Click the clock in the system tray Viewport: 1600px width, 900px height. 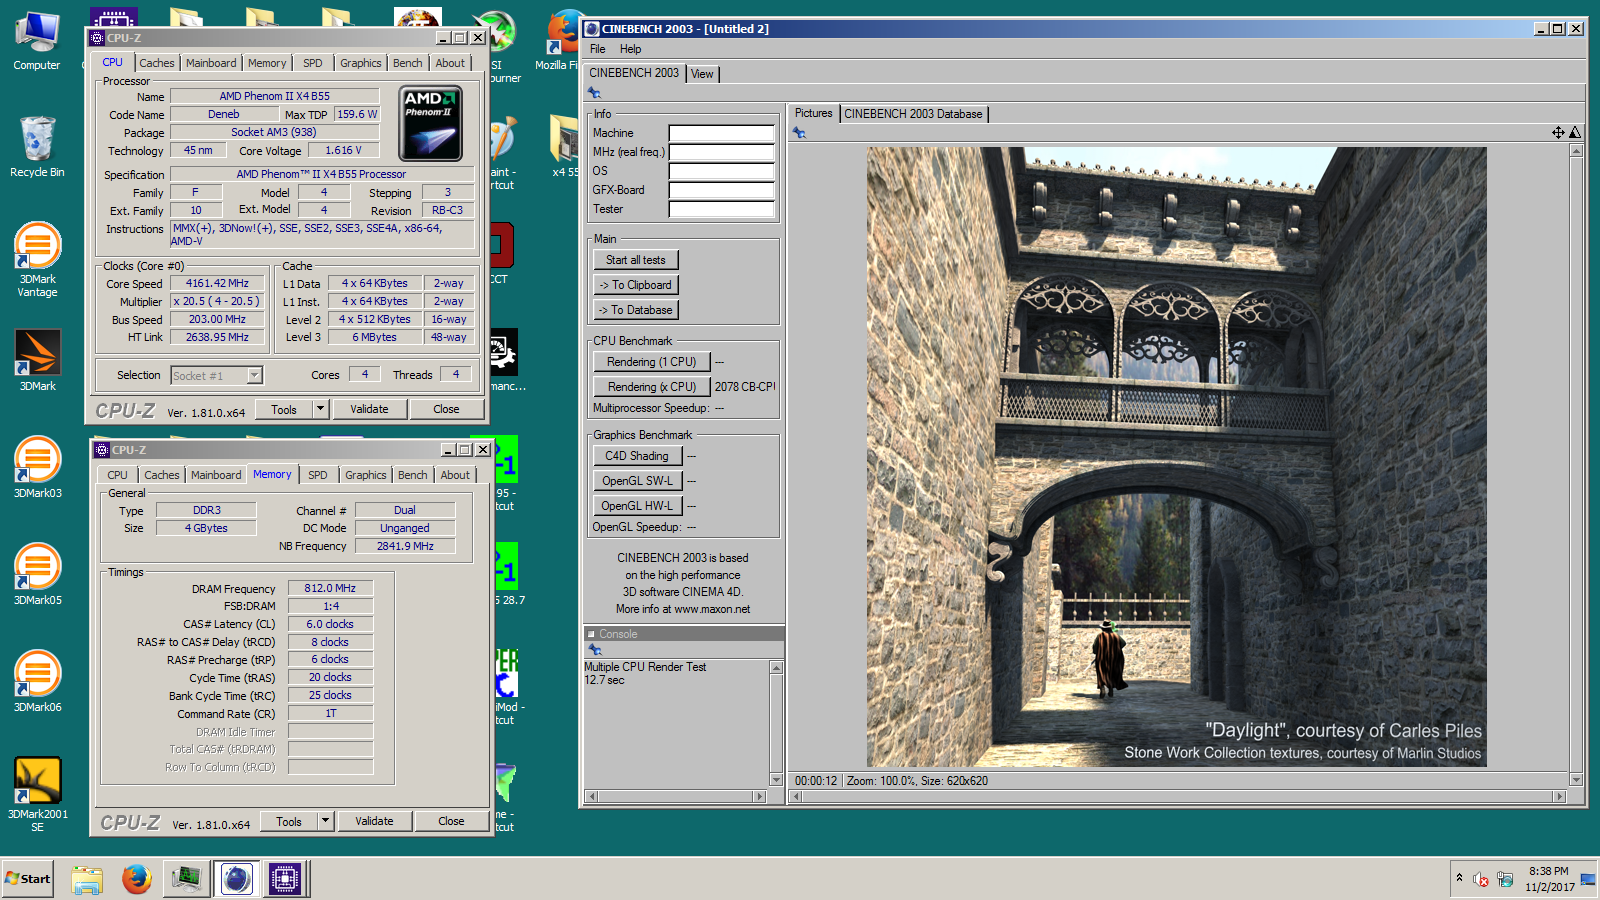[x=1549, y=879]
